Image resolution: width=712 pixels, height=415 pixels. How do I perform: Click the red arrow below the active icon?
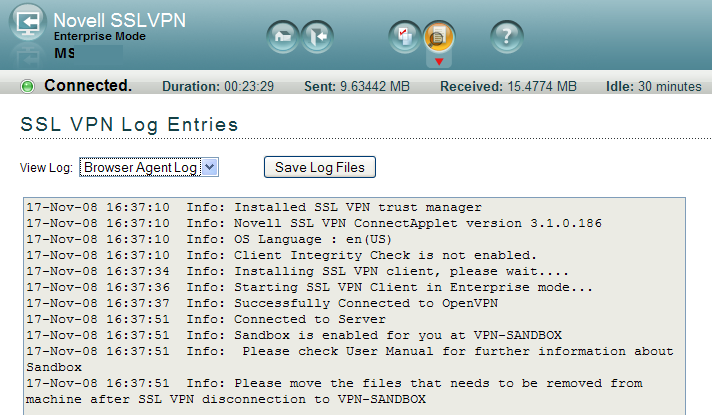coord(439,61)
